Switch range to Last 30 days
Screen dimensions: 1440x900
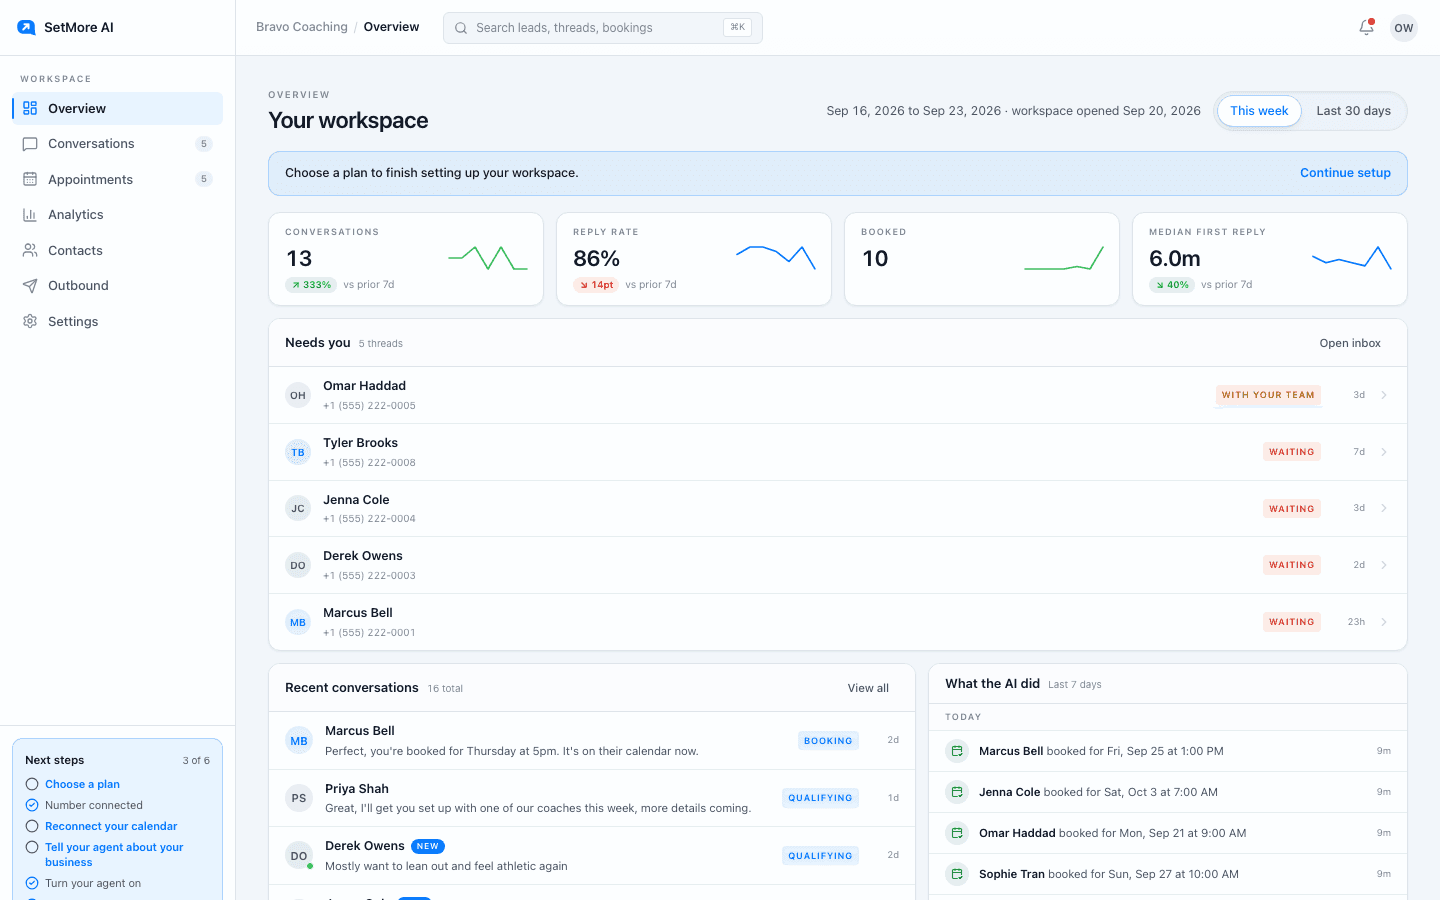[1353, 111]
